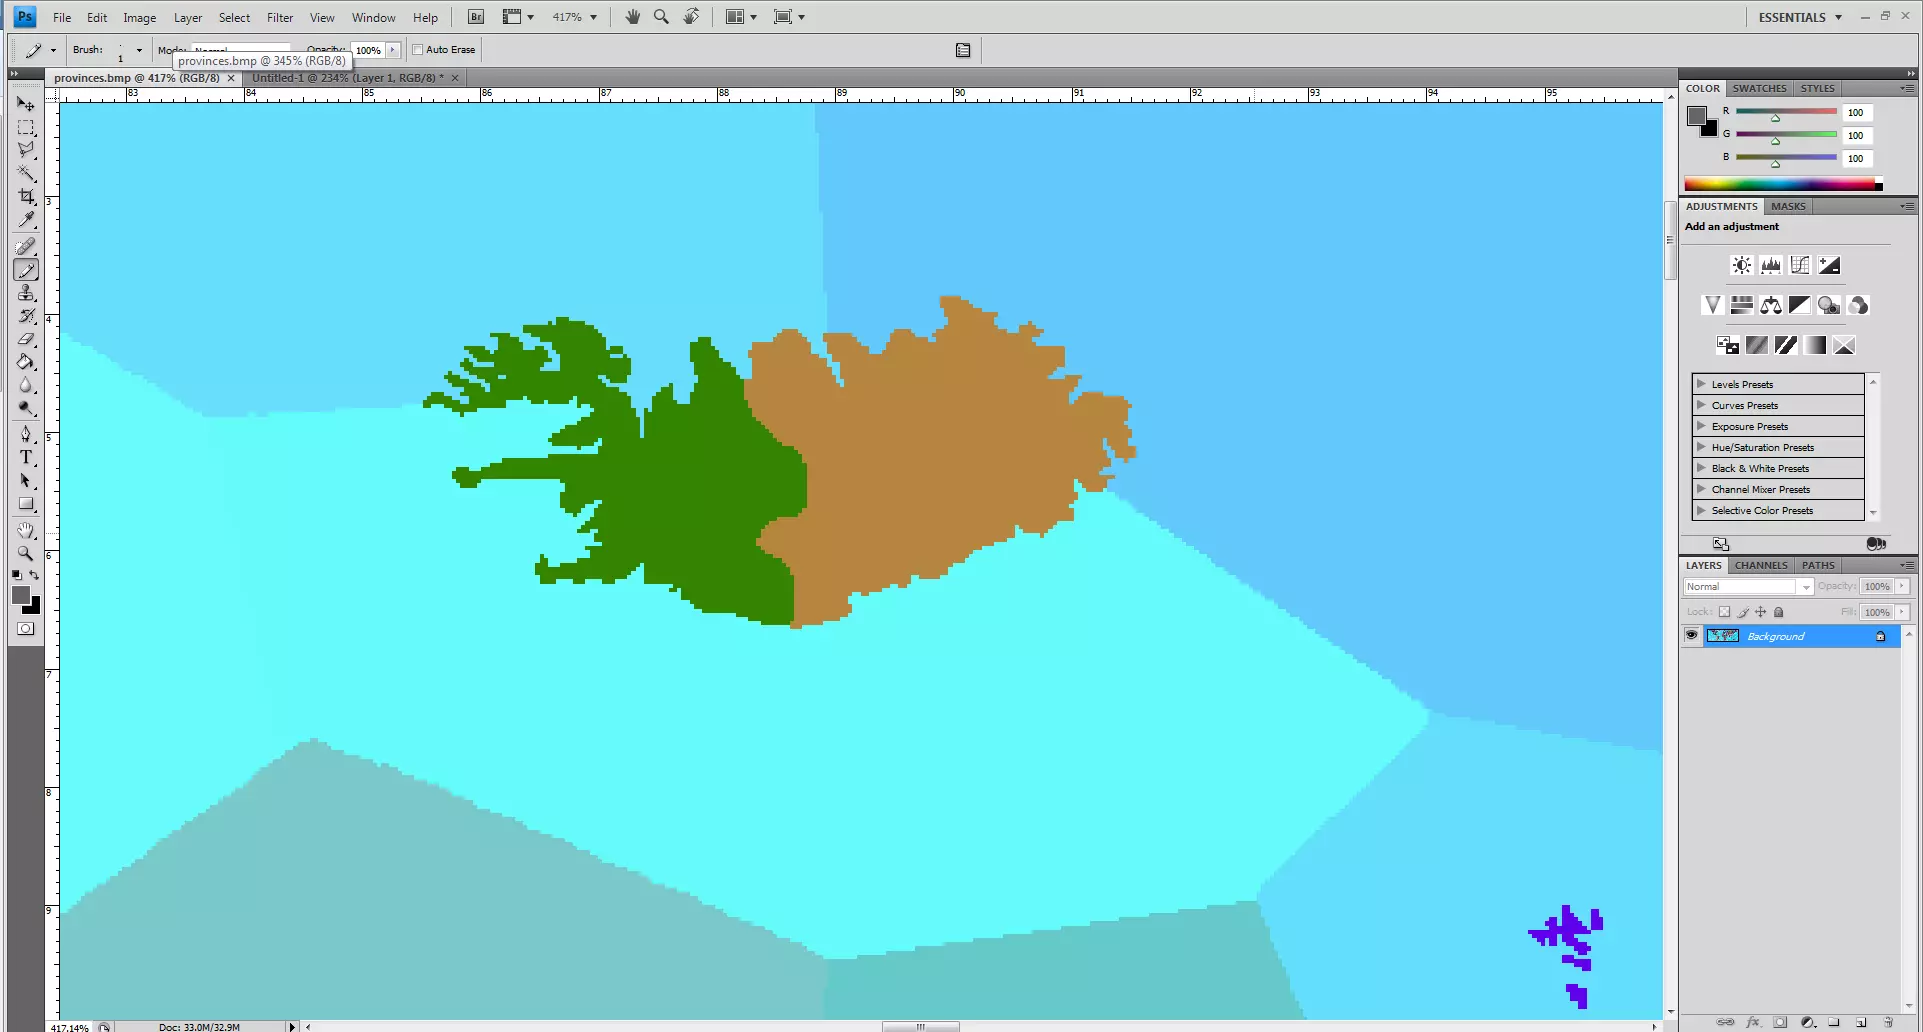Image resolution: width=1923 pixels, height=1032 pixels.
Task: Enable the Auto Erase checkbox
Action: (x=418, y=50)
